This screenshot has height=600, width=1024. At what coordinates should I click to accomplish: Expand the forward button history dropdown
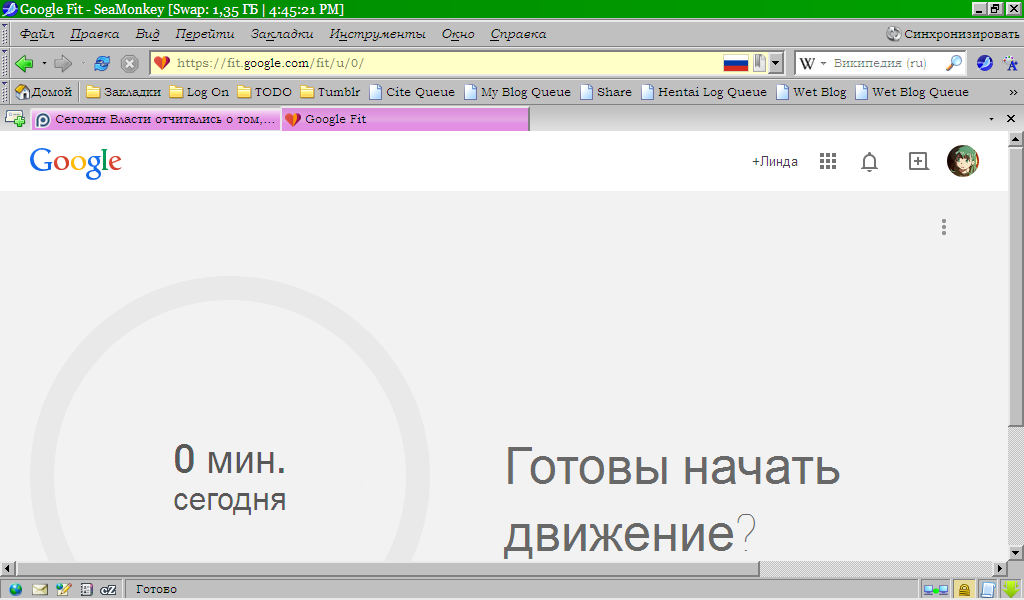click(x=83, y=63)
